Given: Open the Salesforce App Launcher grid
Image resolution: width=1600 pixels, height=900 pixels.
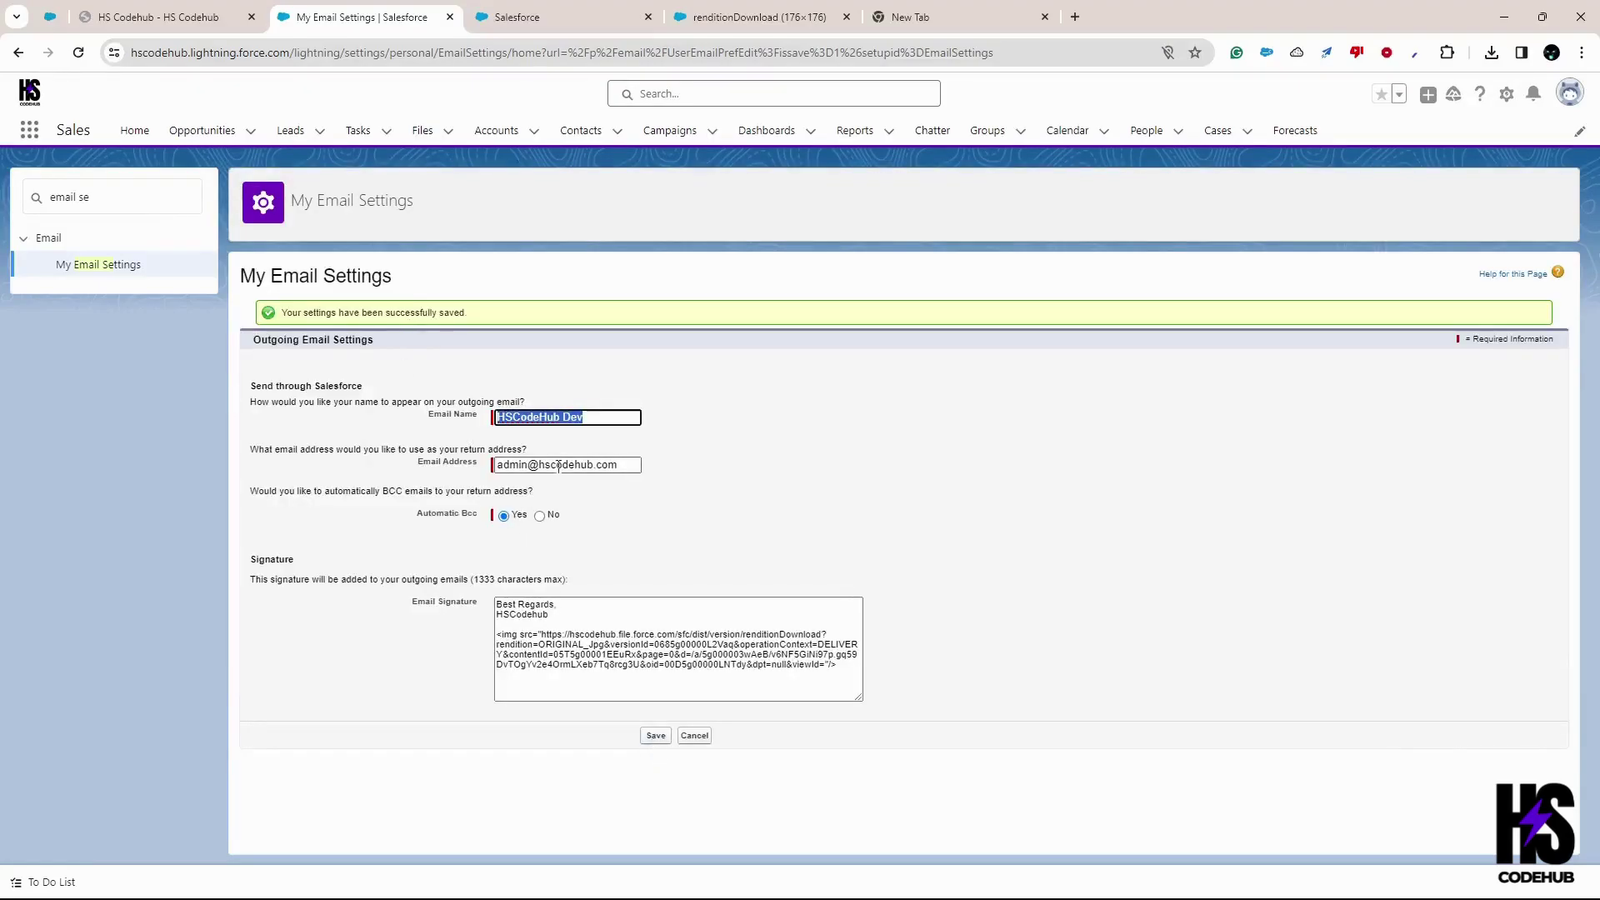Looking at the screenshot, I should point(29,130).
